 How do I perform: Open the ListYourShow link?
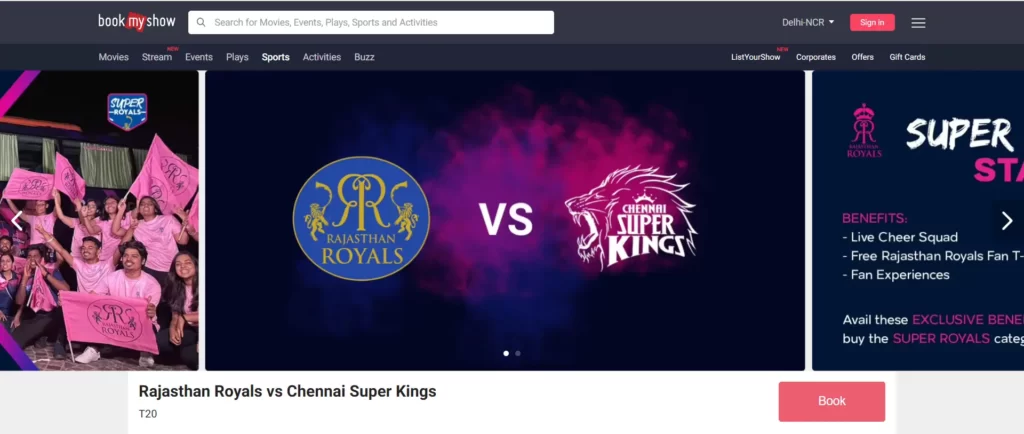coord(756,57)
